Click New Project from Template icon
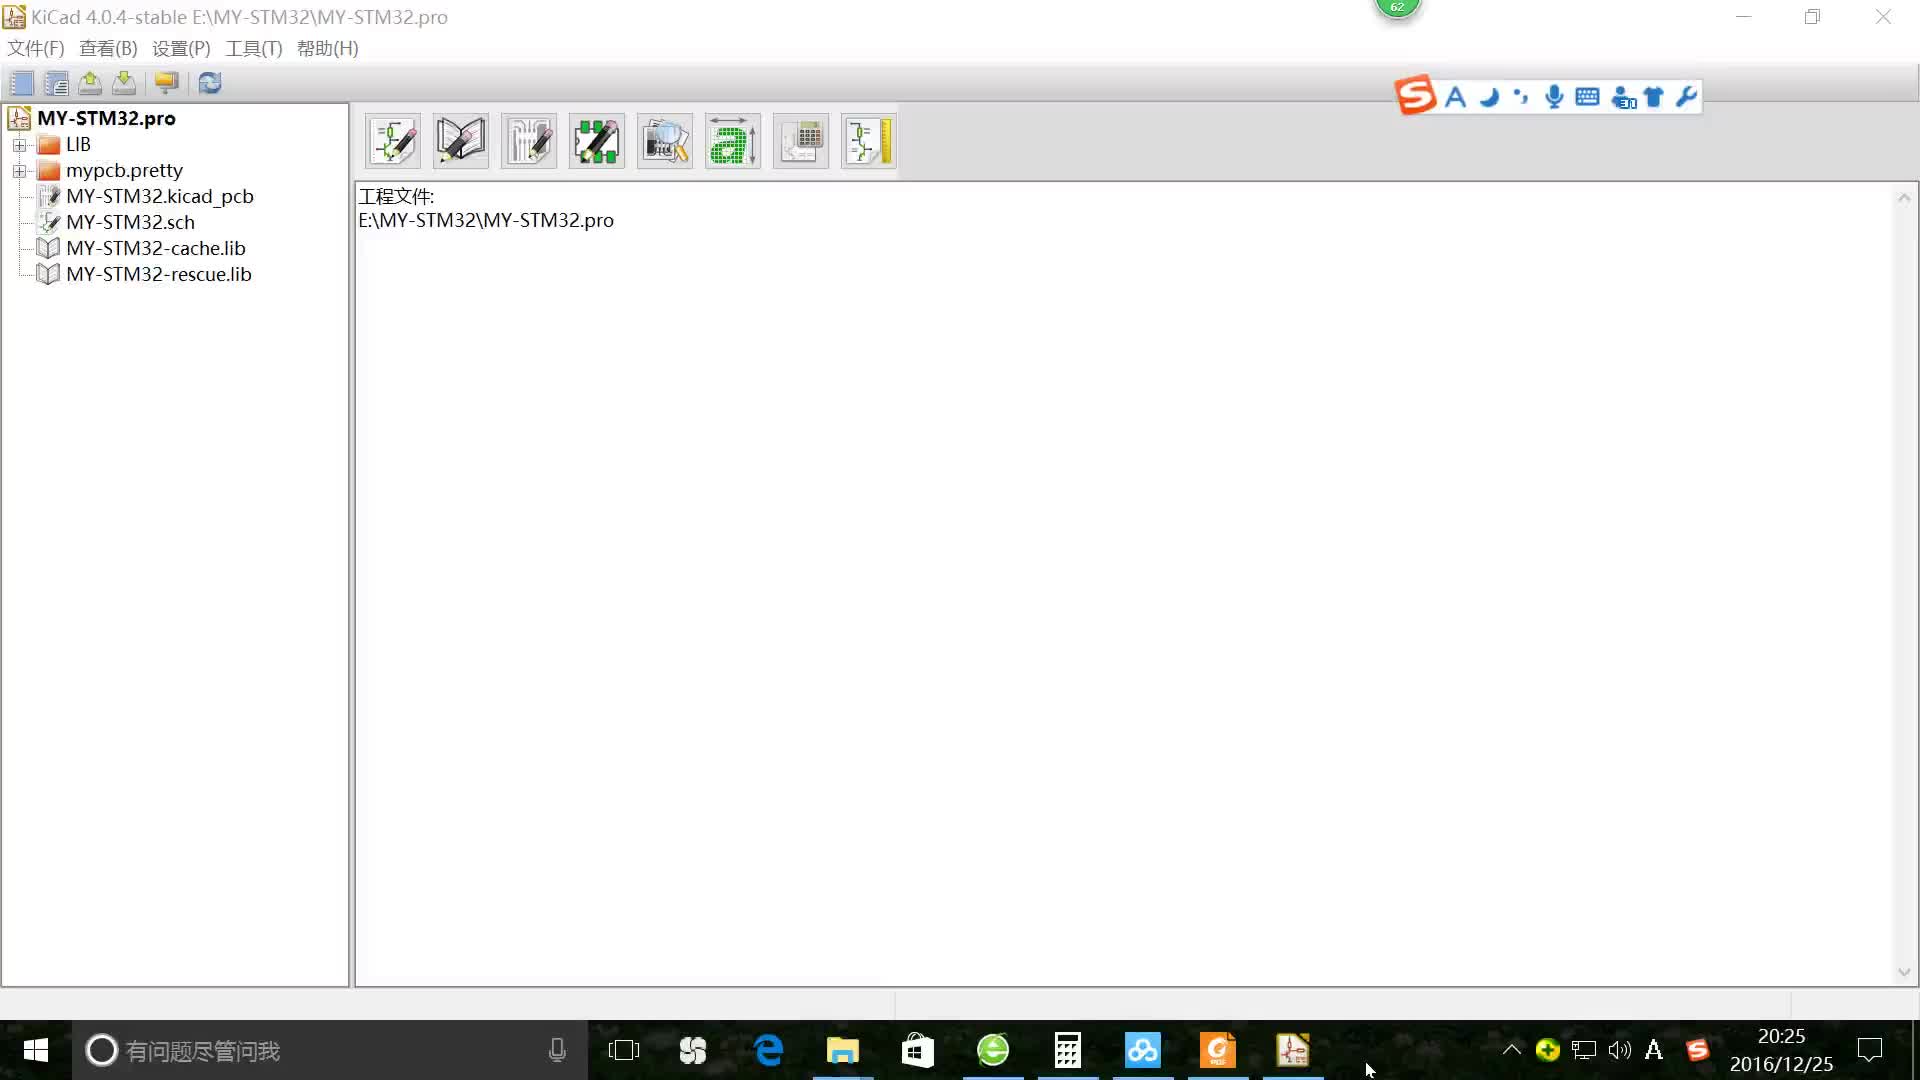 click(56, 83)
